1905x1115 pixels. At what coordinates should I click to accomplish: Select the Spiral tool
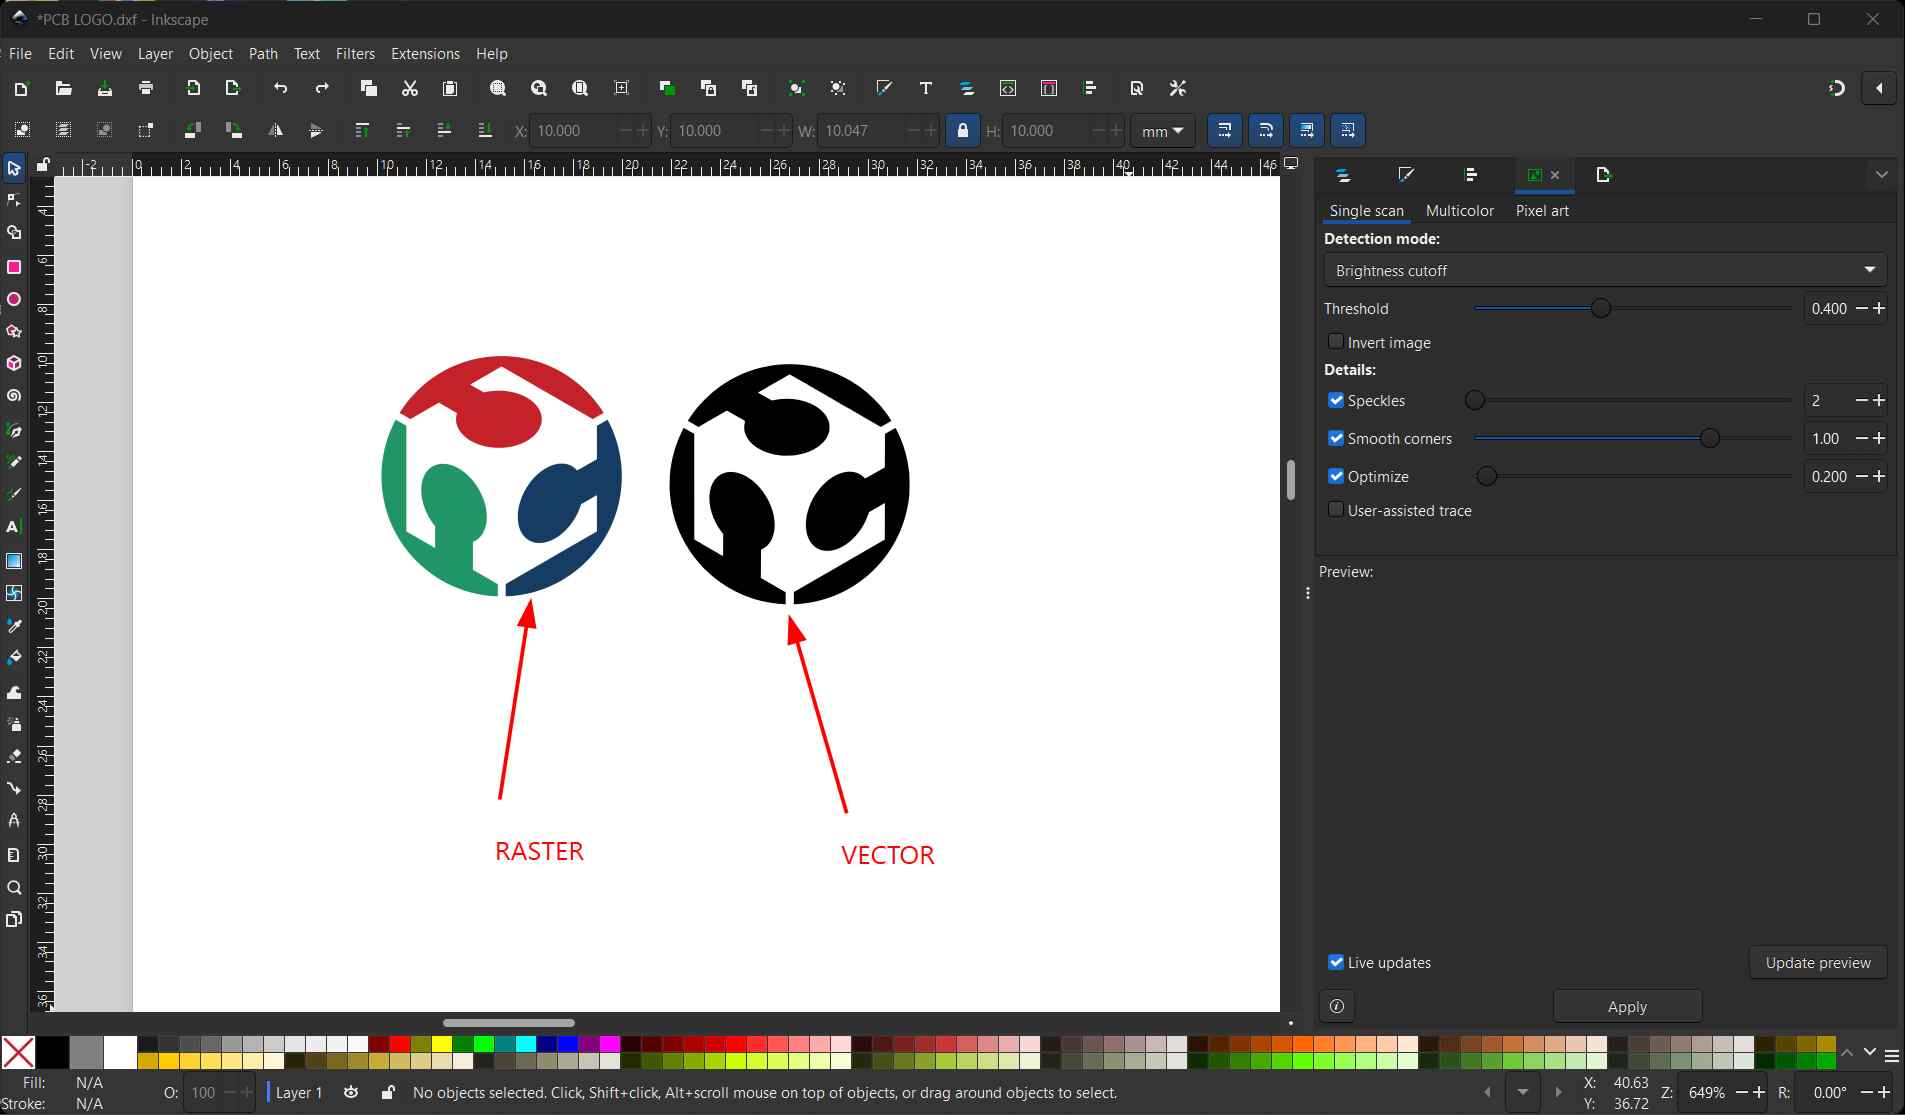pos(14,396)
